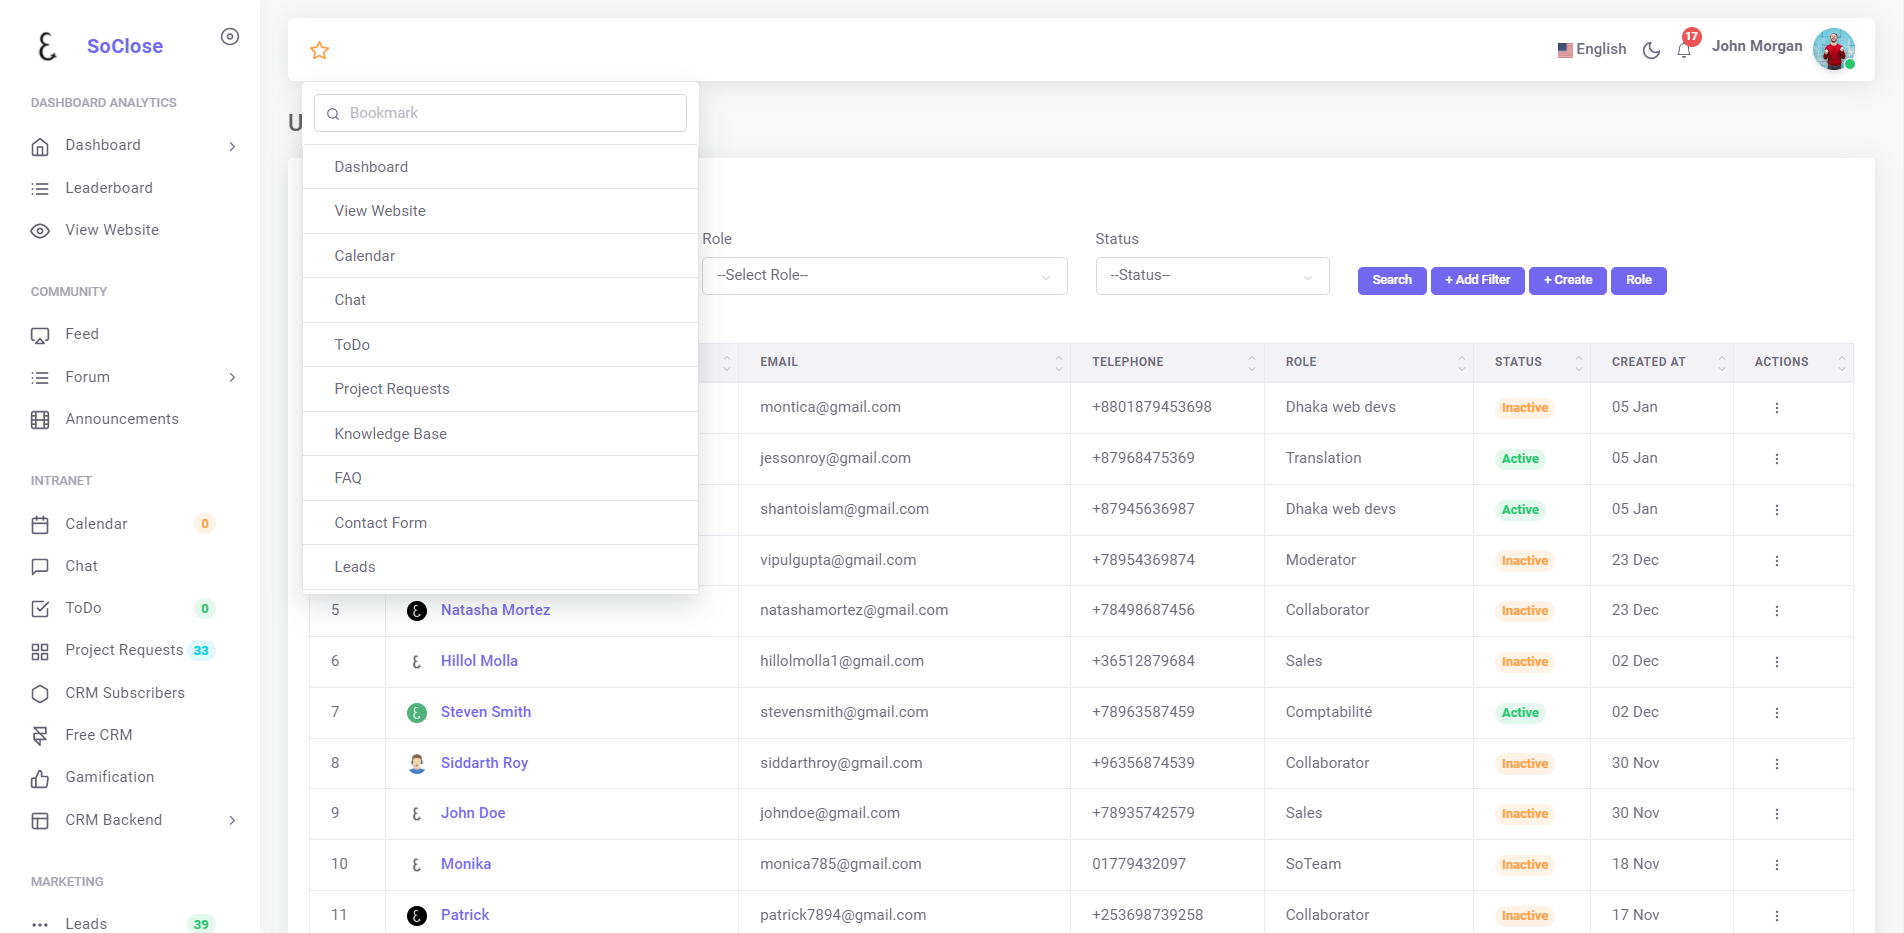Screen dimensions: 1904x933
Task: Toggle the sidebar collapse circle icon
Action: [x=230, y=37]
